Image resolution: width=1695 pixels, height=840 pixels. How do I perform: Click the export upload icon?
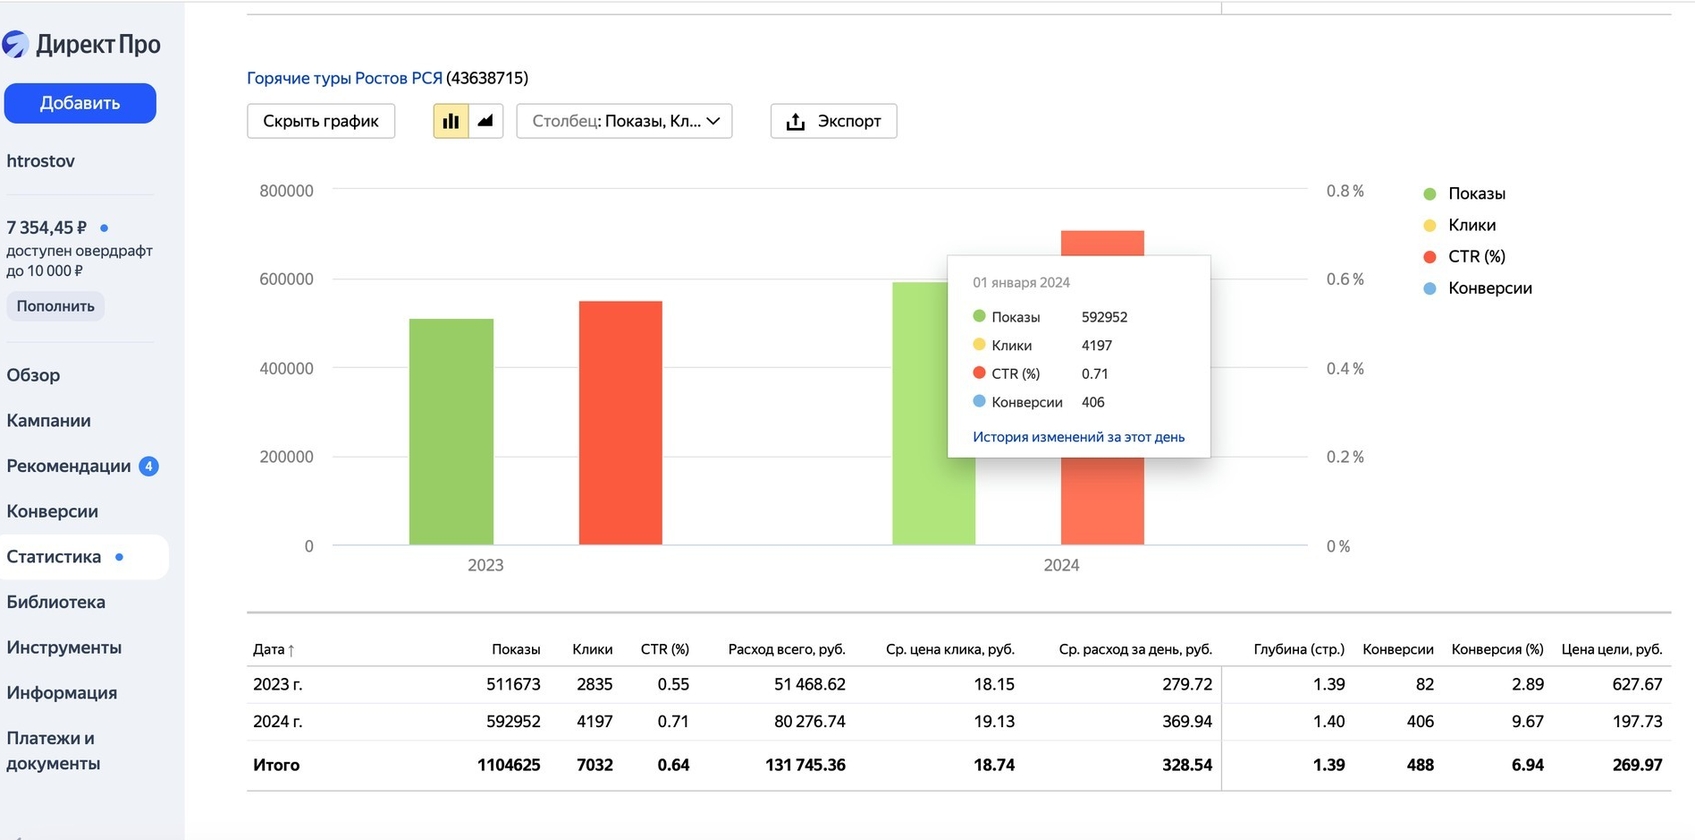[x=795, y=121]
